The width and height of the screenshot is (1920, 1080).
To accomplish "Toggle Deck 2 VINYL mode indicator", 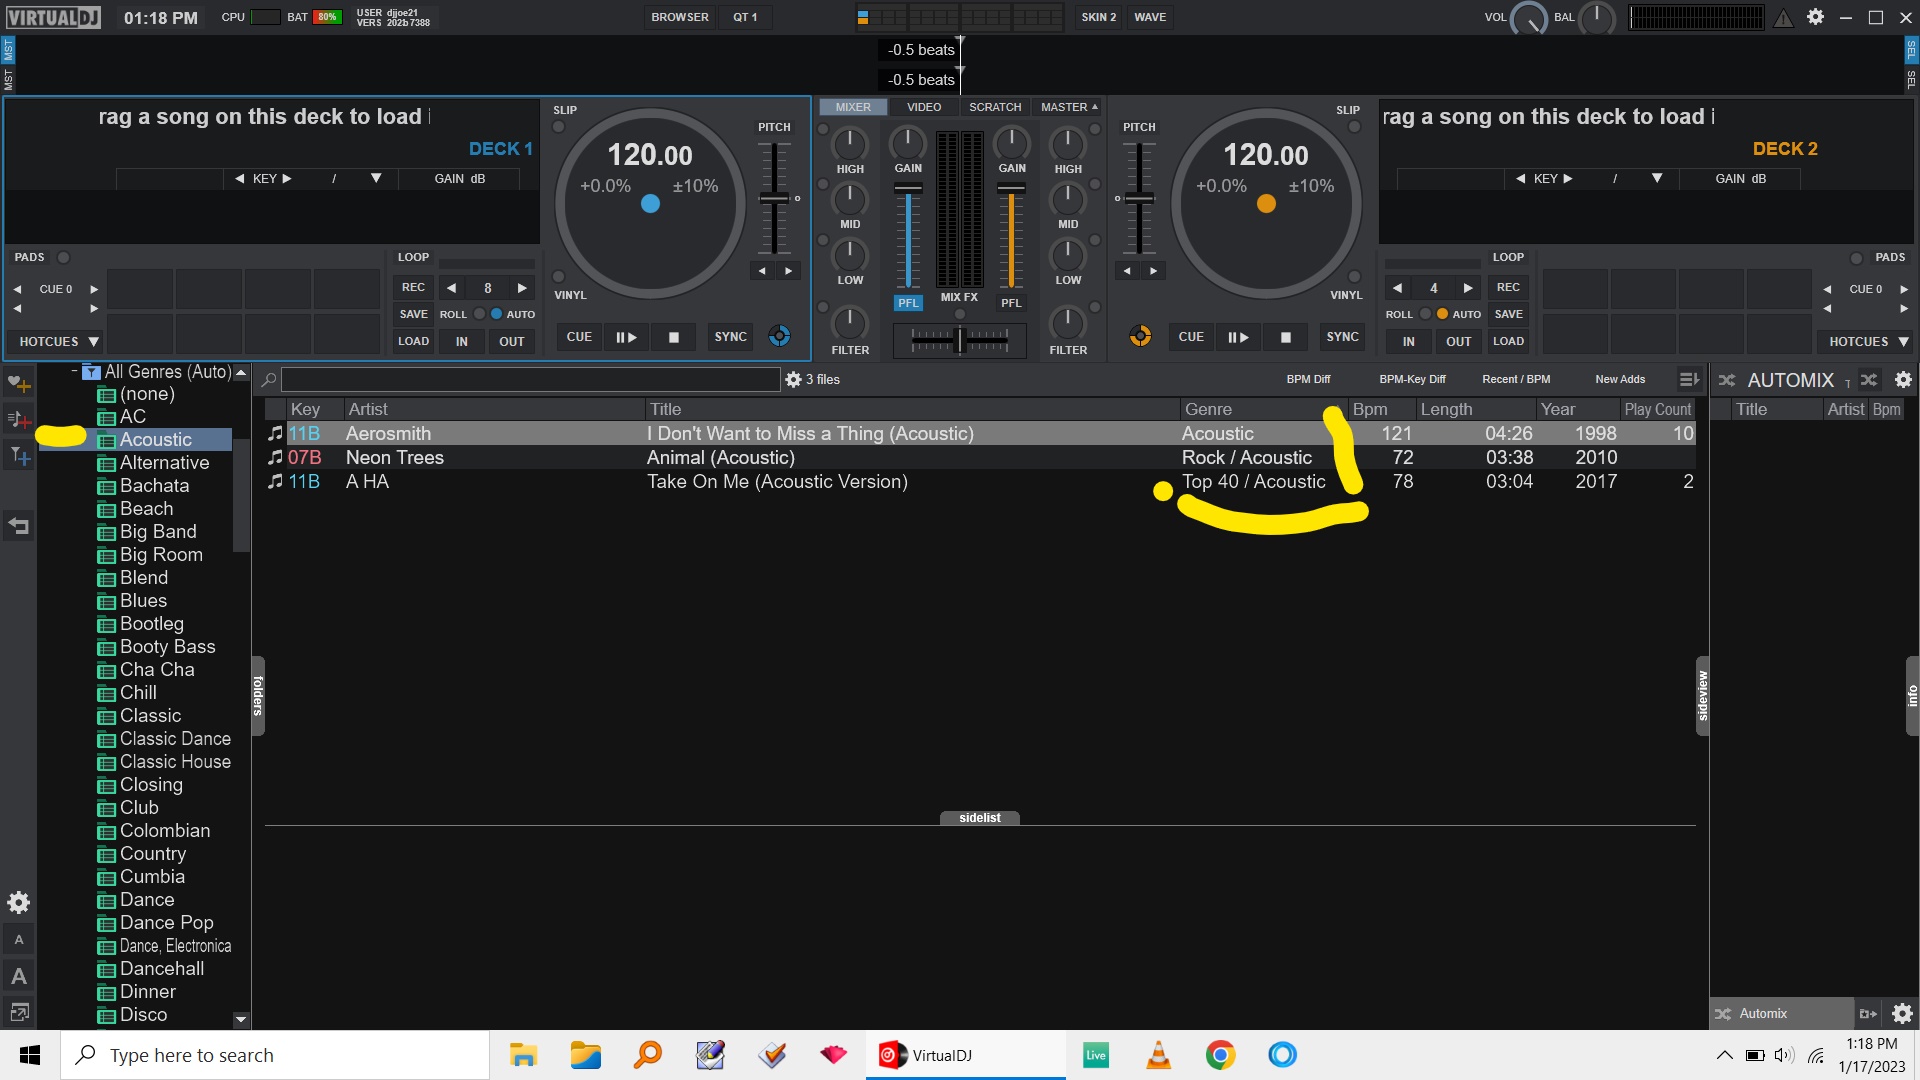I will tap(1353, 276).
